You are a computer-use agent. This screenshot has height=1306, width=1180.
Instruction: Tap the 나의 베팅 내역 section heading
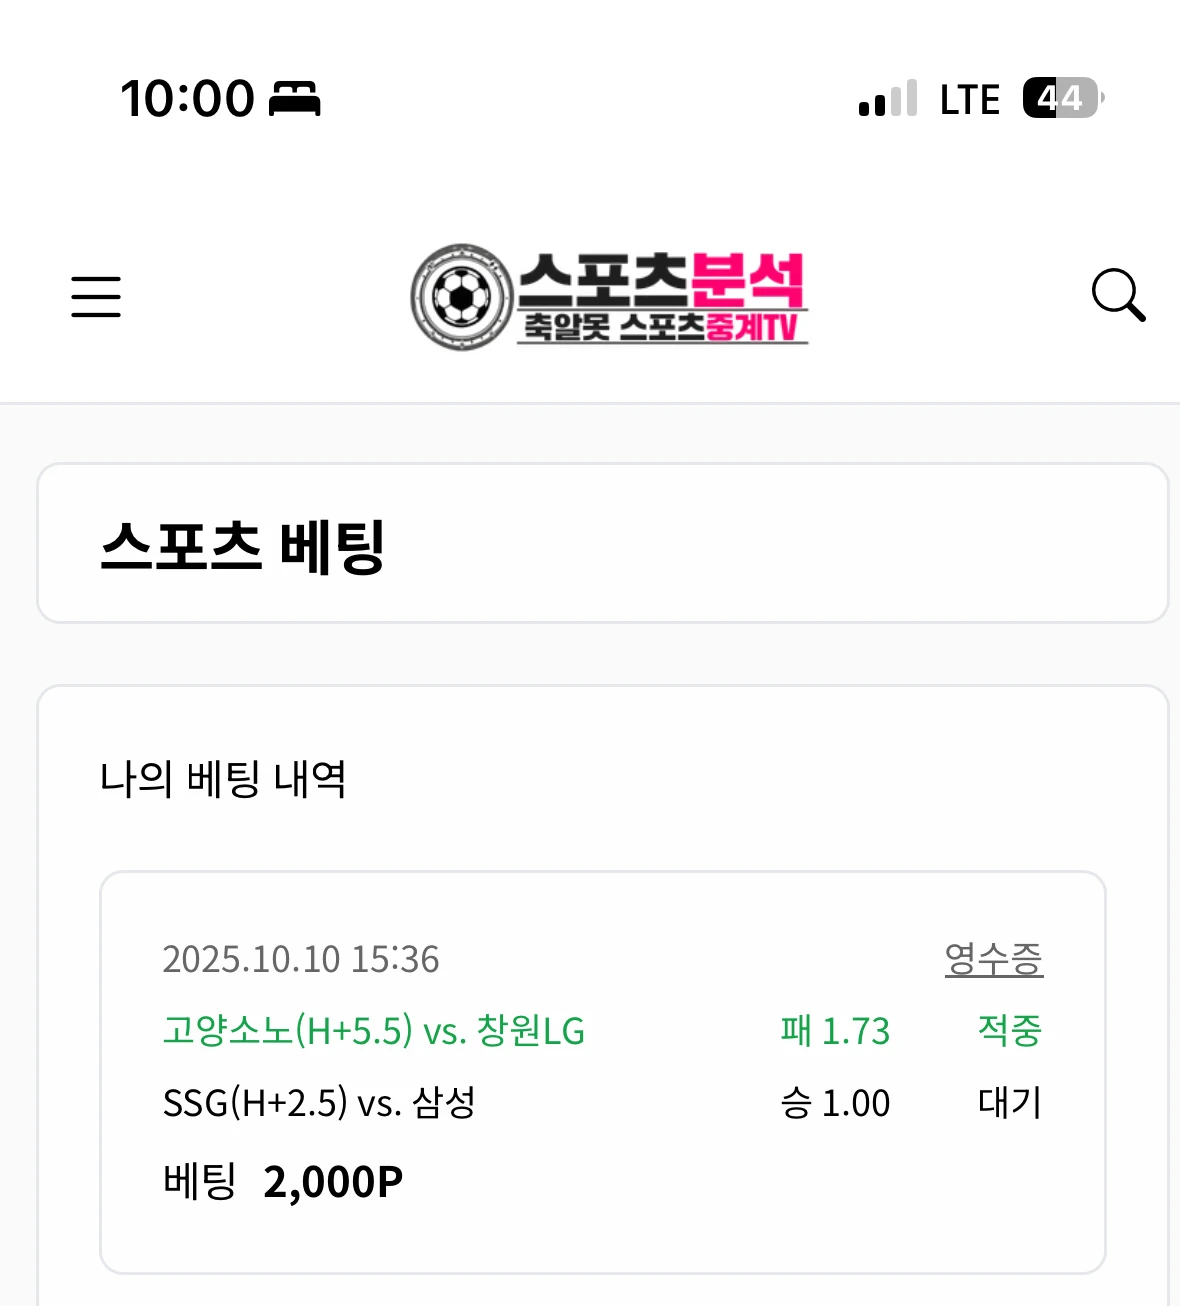(223, 779)
